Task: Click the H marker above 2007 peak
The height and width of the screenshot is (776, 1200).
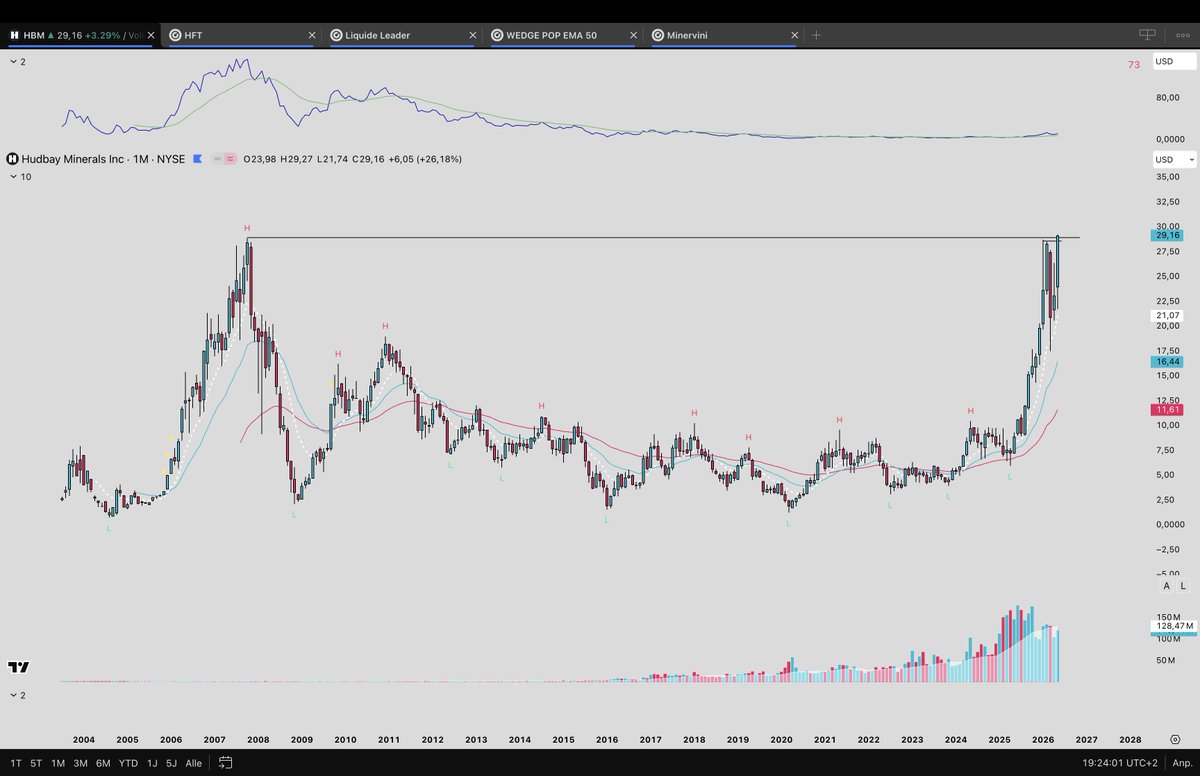Action: [247, 228]
